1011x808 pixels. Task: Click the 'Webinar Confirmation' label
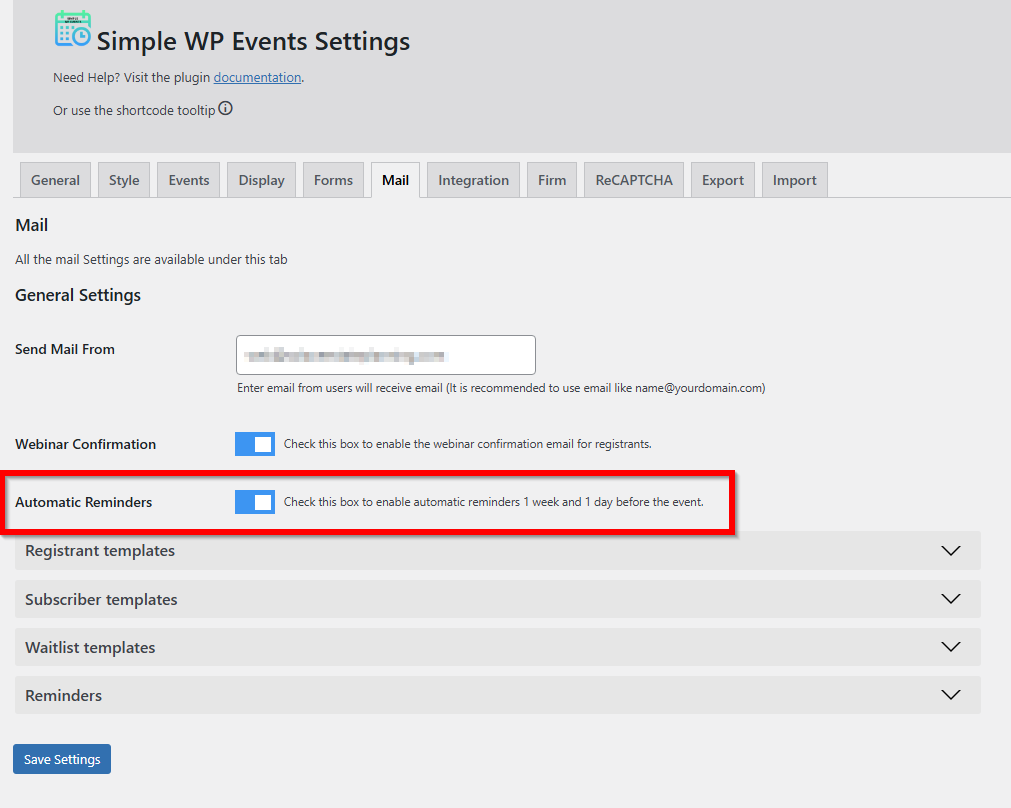[x=85, y=444]
